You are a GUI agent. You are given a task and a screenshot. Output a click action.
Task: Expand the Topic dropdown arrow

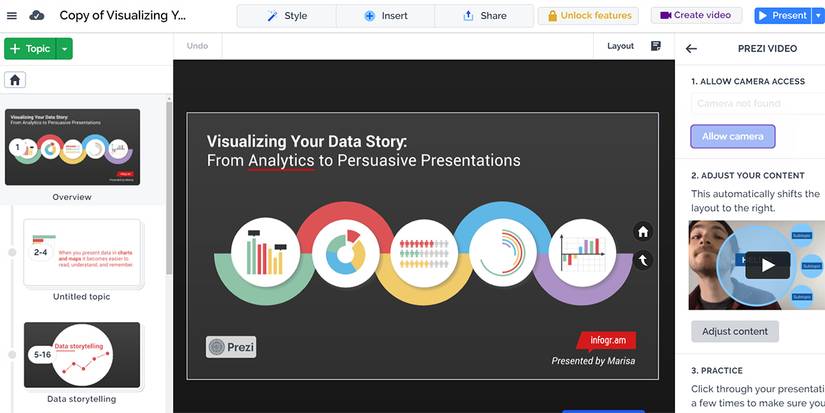pos(64,49)
